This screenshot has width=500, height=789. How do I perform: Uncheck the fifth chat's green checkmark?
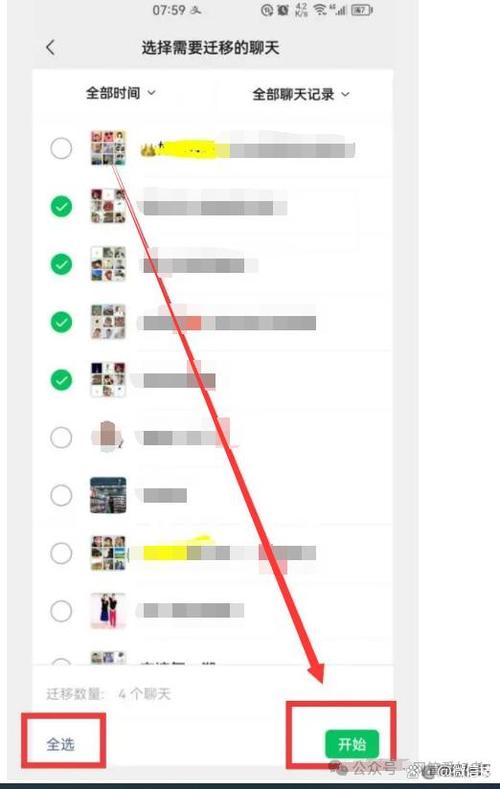(61, 380)
